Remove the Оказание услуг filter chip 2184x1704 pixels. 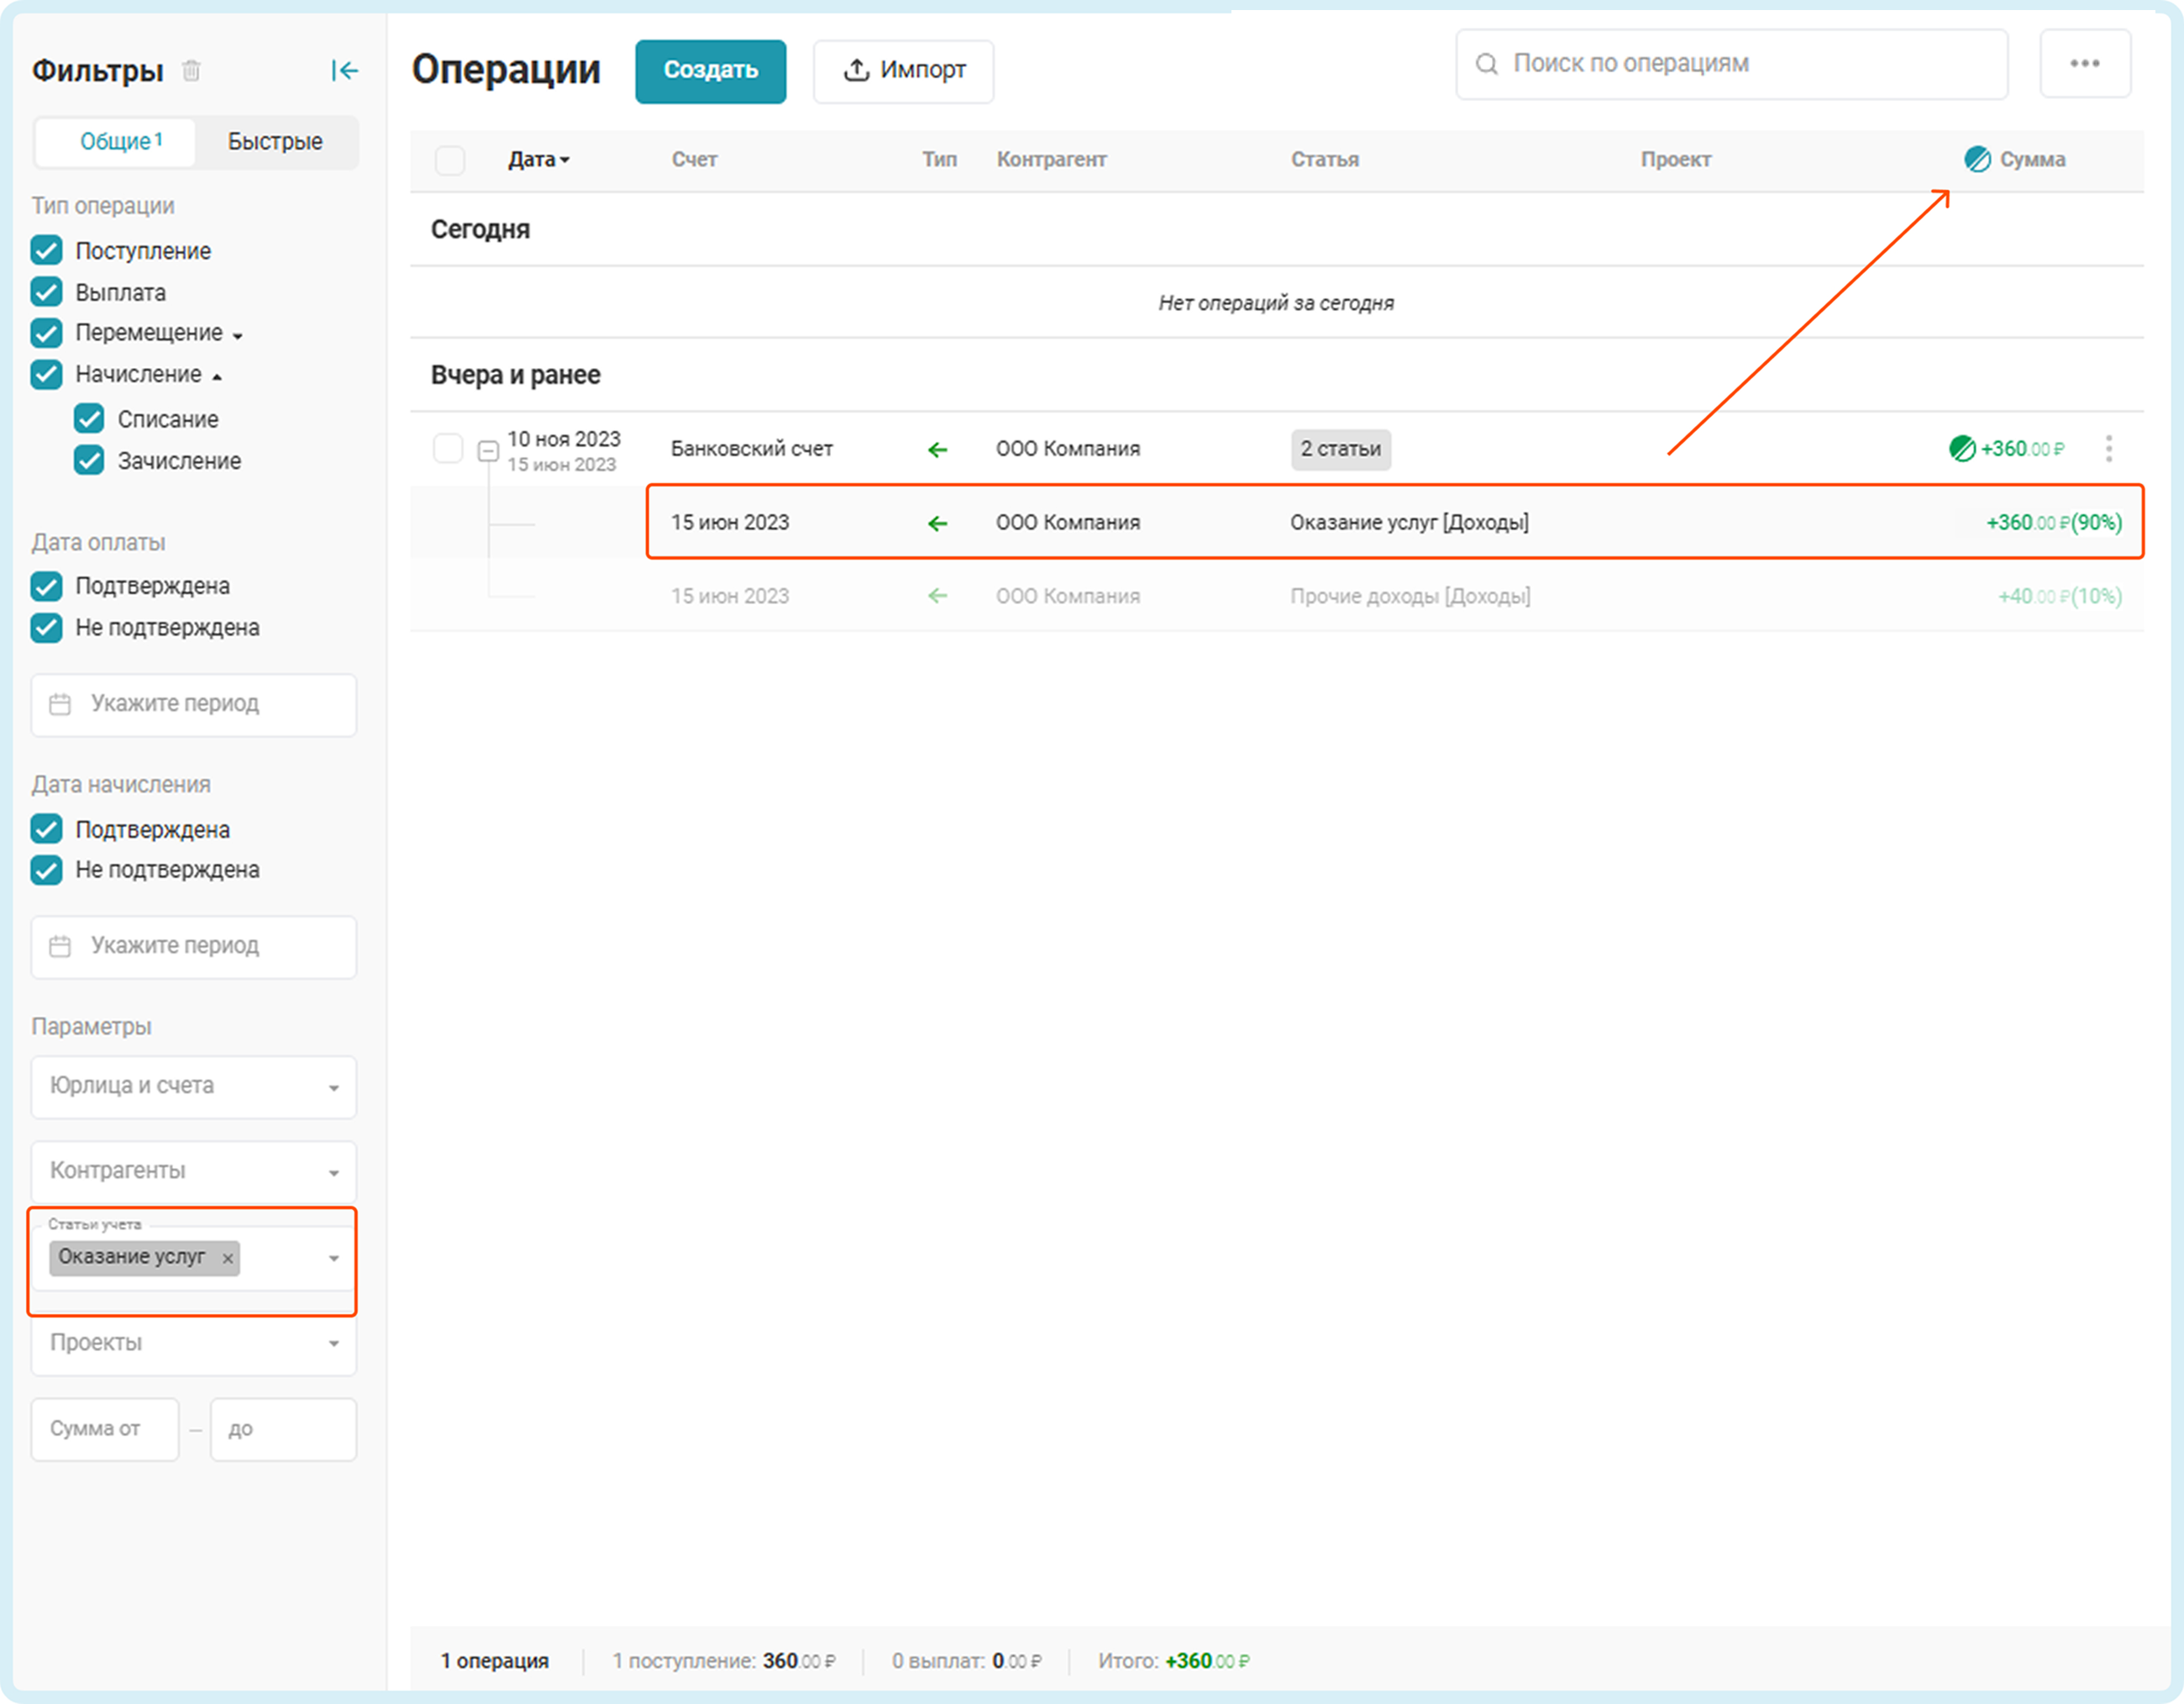228,1258
